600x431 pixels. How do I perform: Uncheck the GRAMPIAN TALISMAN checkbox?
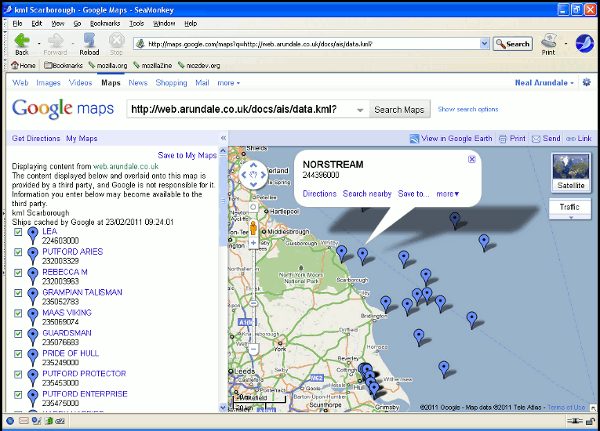[18, 293]
